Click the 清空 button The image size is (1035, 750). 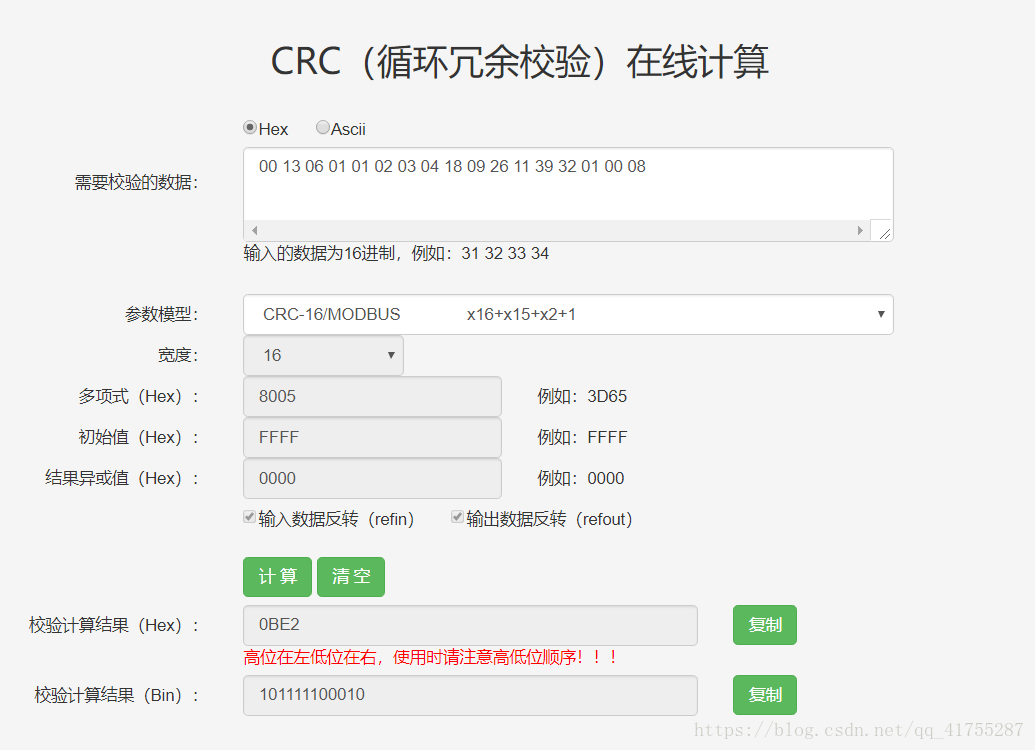pos(350,576)
